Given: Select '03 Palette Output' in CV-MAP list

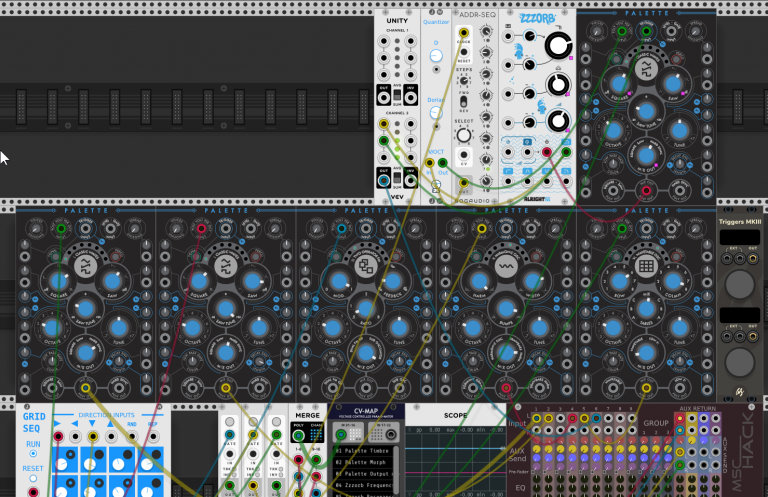Looking at the screenshot, I should pyautogui.click(x=362, y=474).
